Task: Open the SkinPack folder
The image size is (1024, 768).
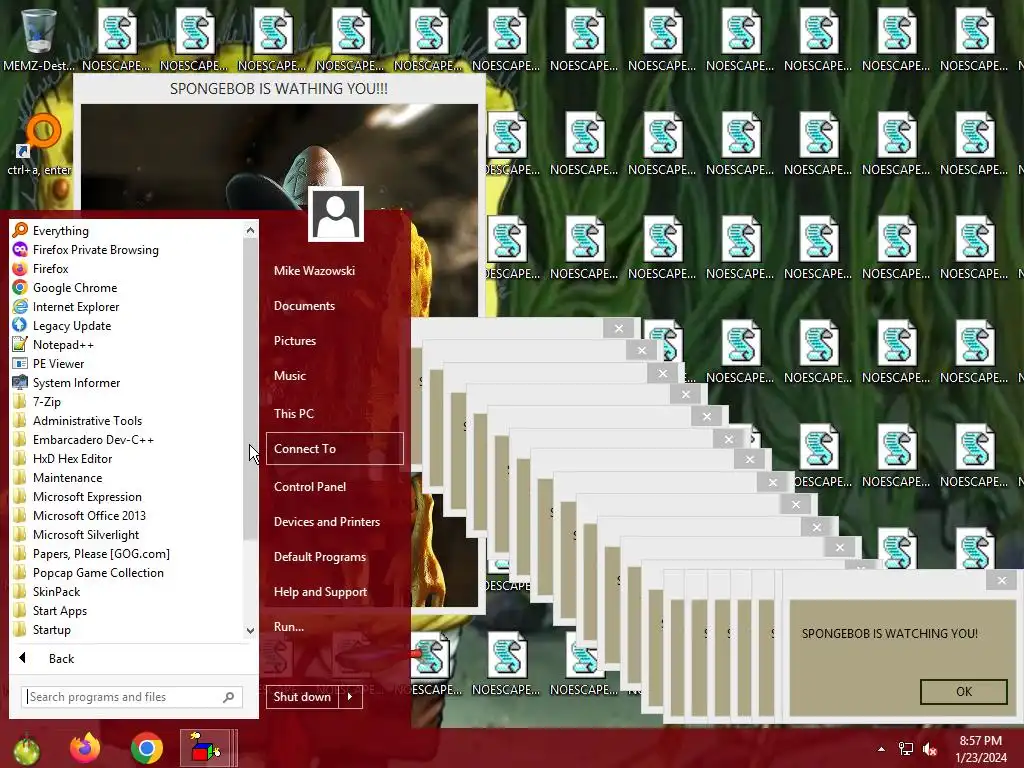Action: pyautogui.click(x=127, y=591)
